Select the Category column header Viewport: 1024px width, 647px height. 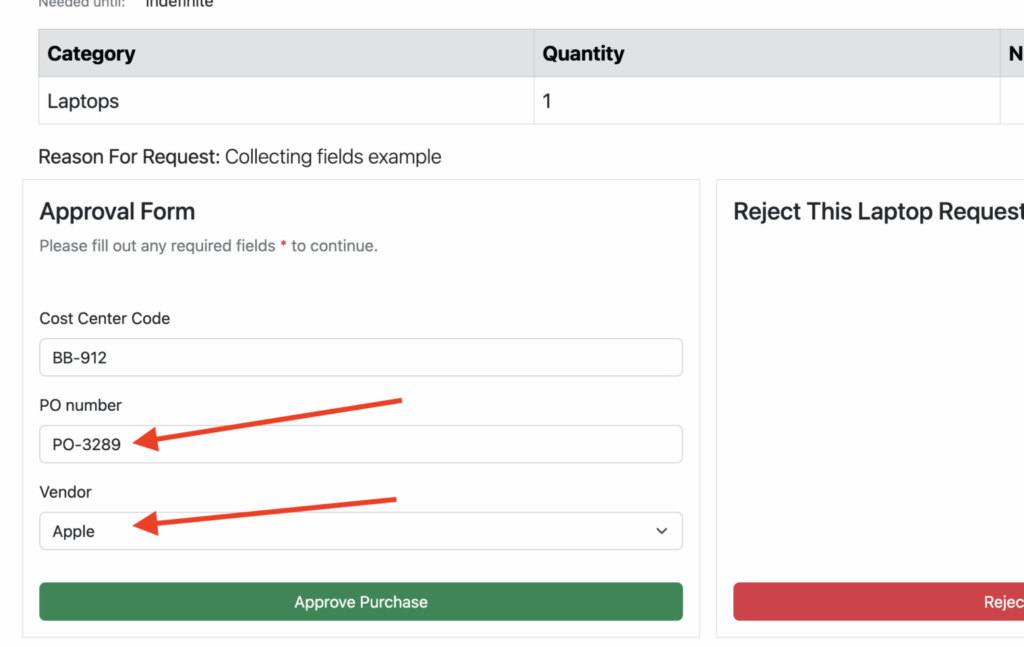click(91, 54)
